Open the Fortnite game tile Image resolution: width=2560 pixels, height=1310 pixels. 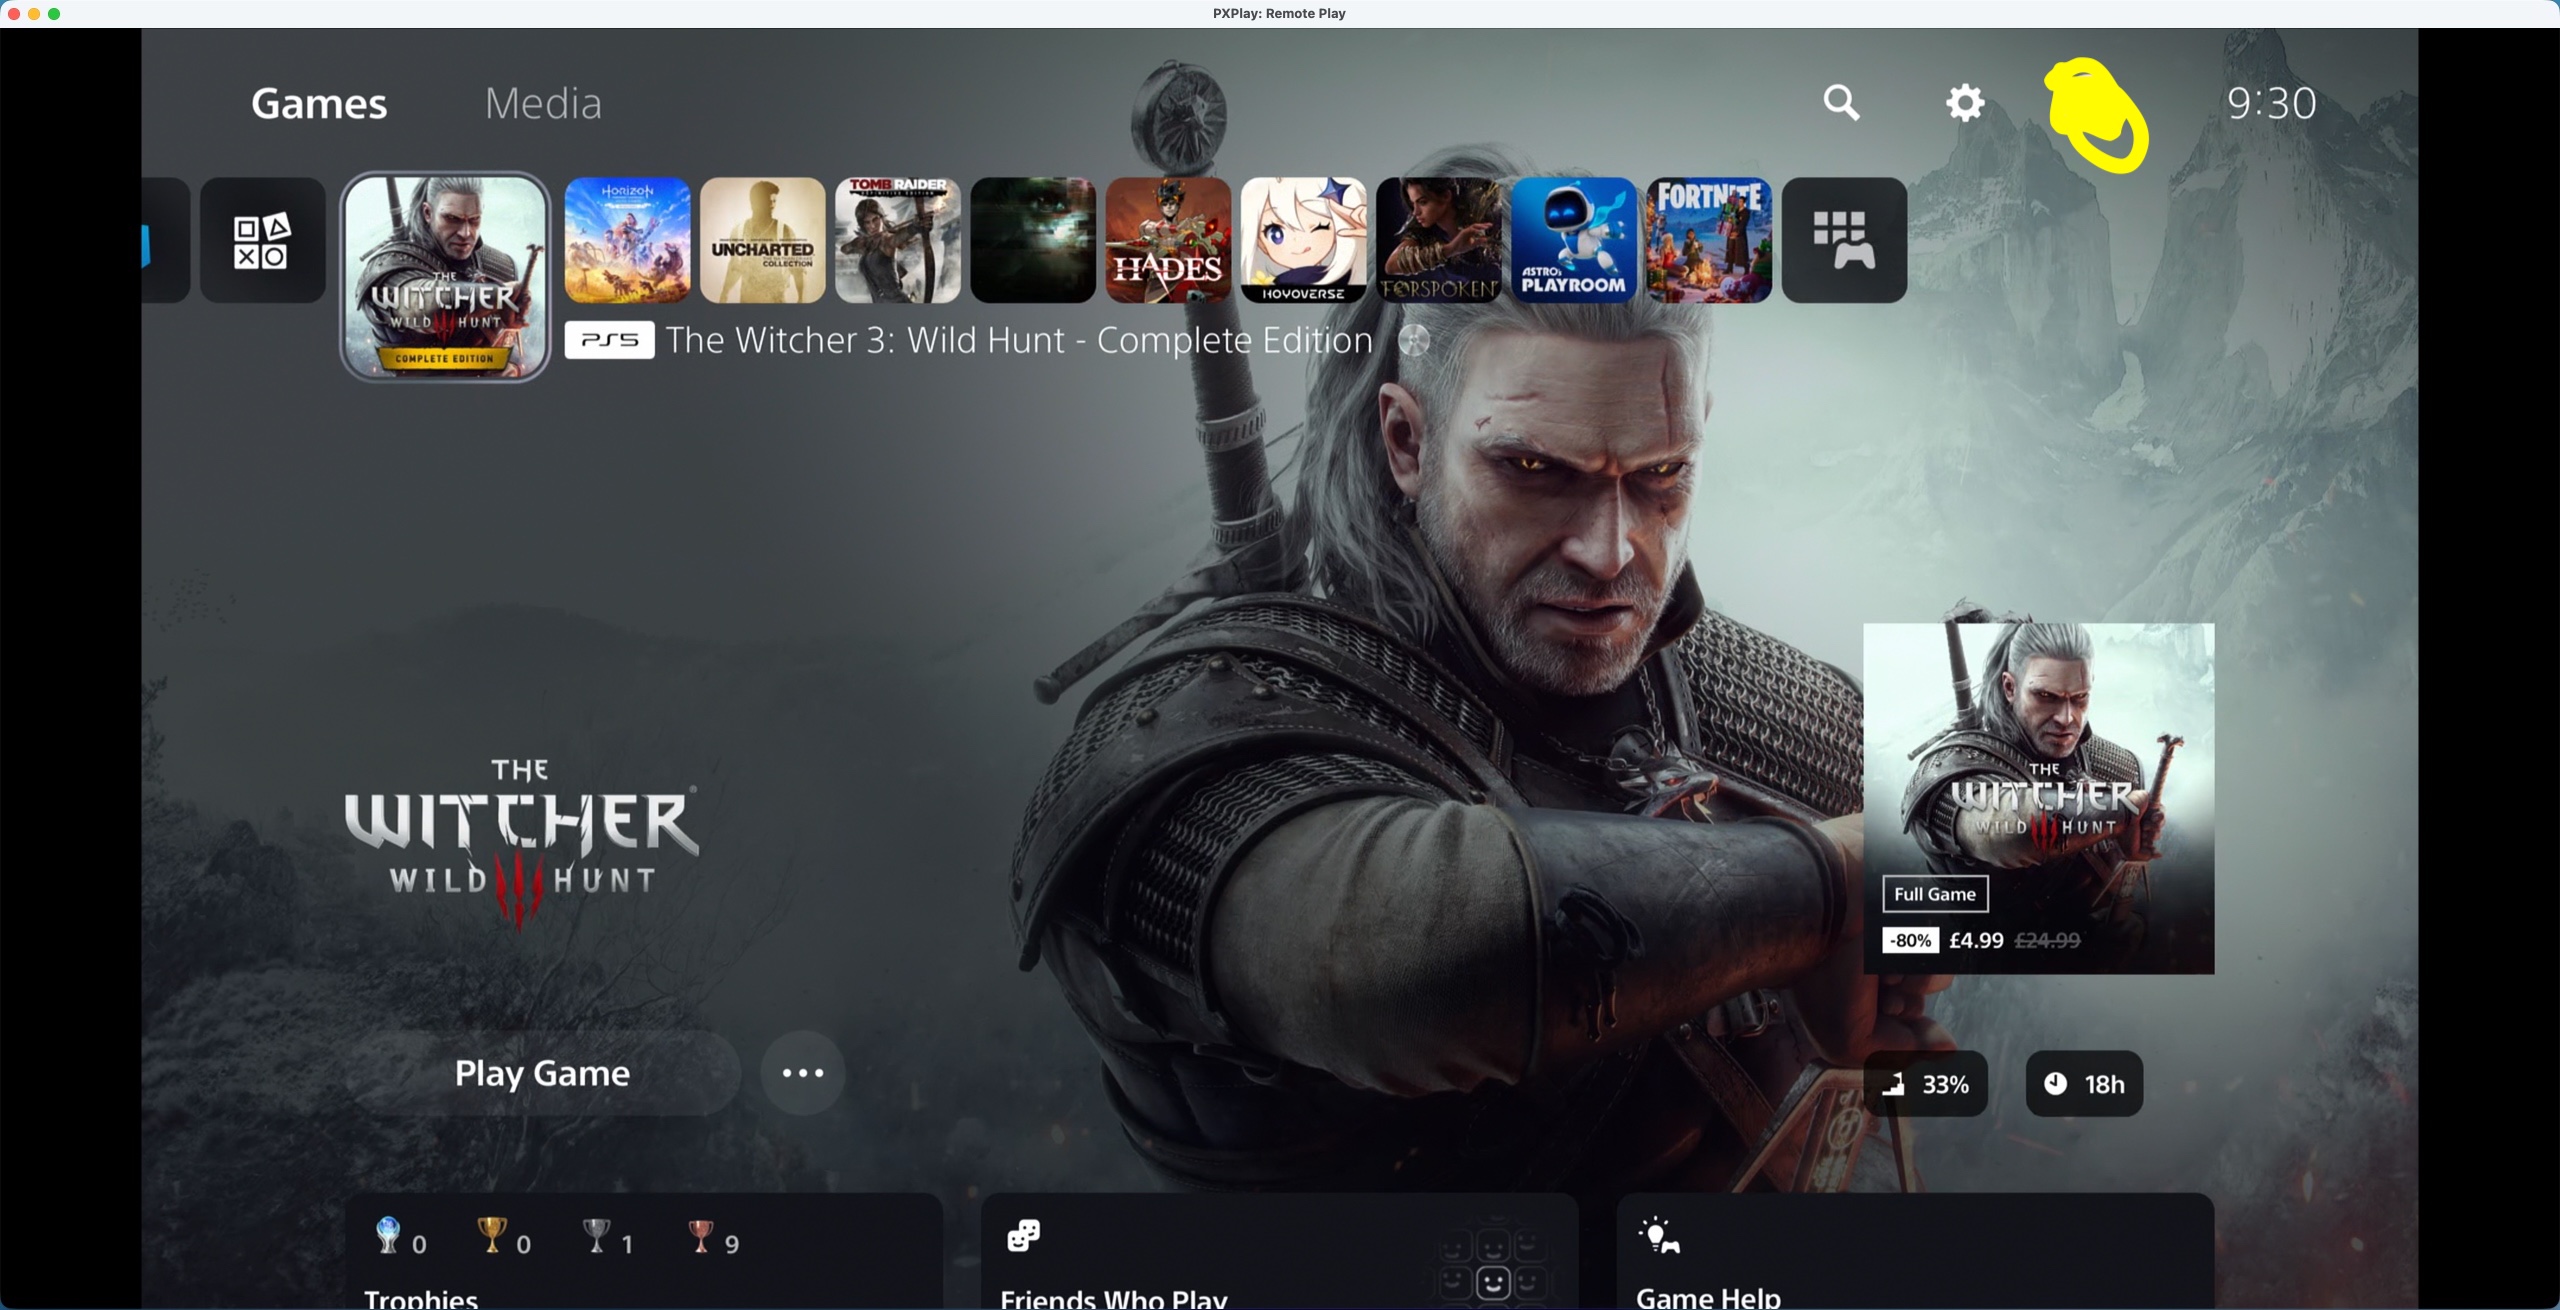click(x=1708, y=240)
